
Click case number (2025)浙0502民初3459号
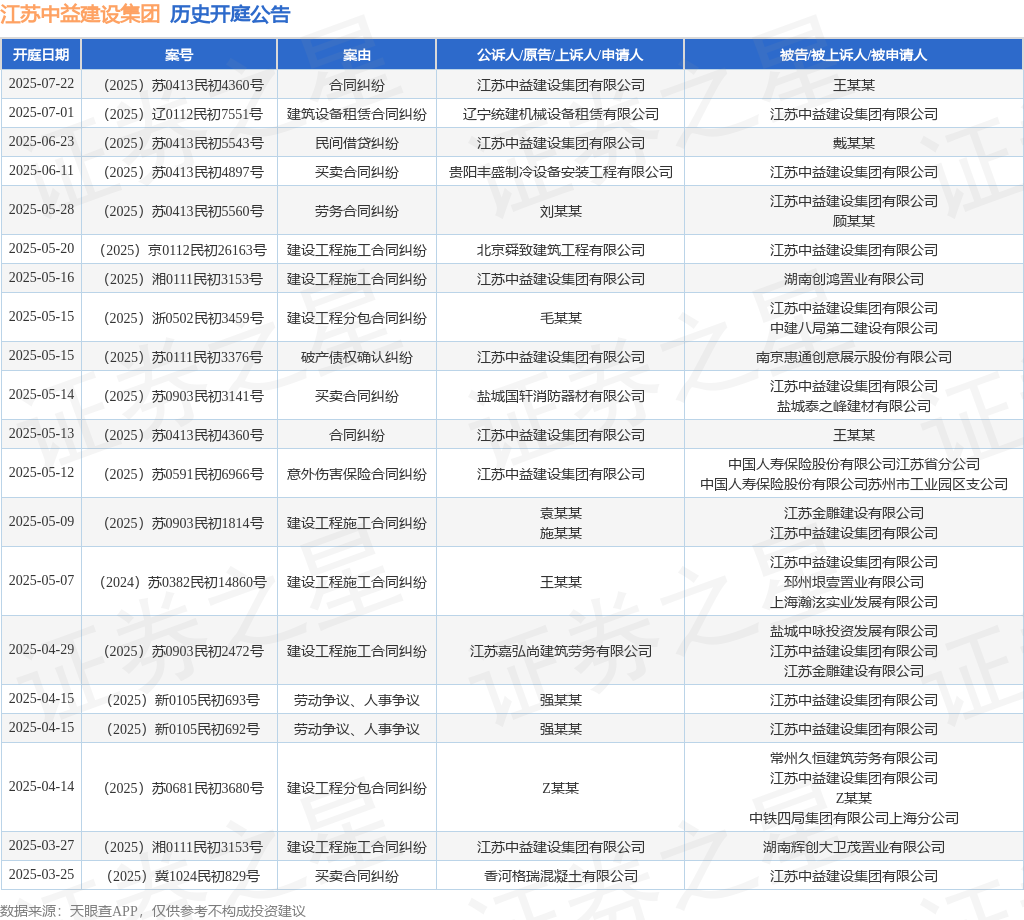click(x=183, y=318)
